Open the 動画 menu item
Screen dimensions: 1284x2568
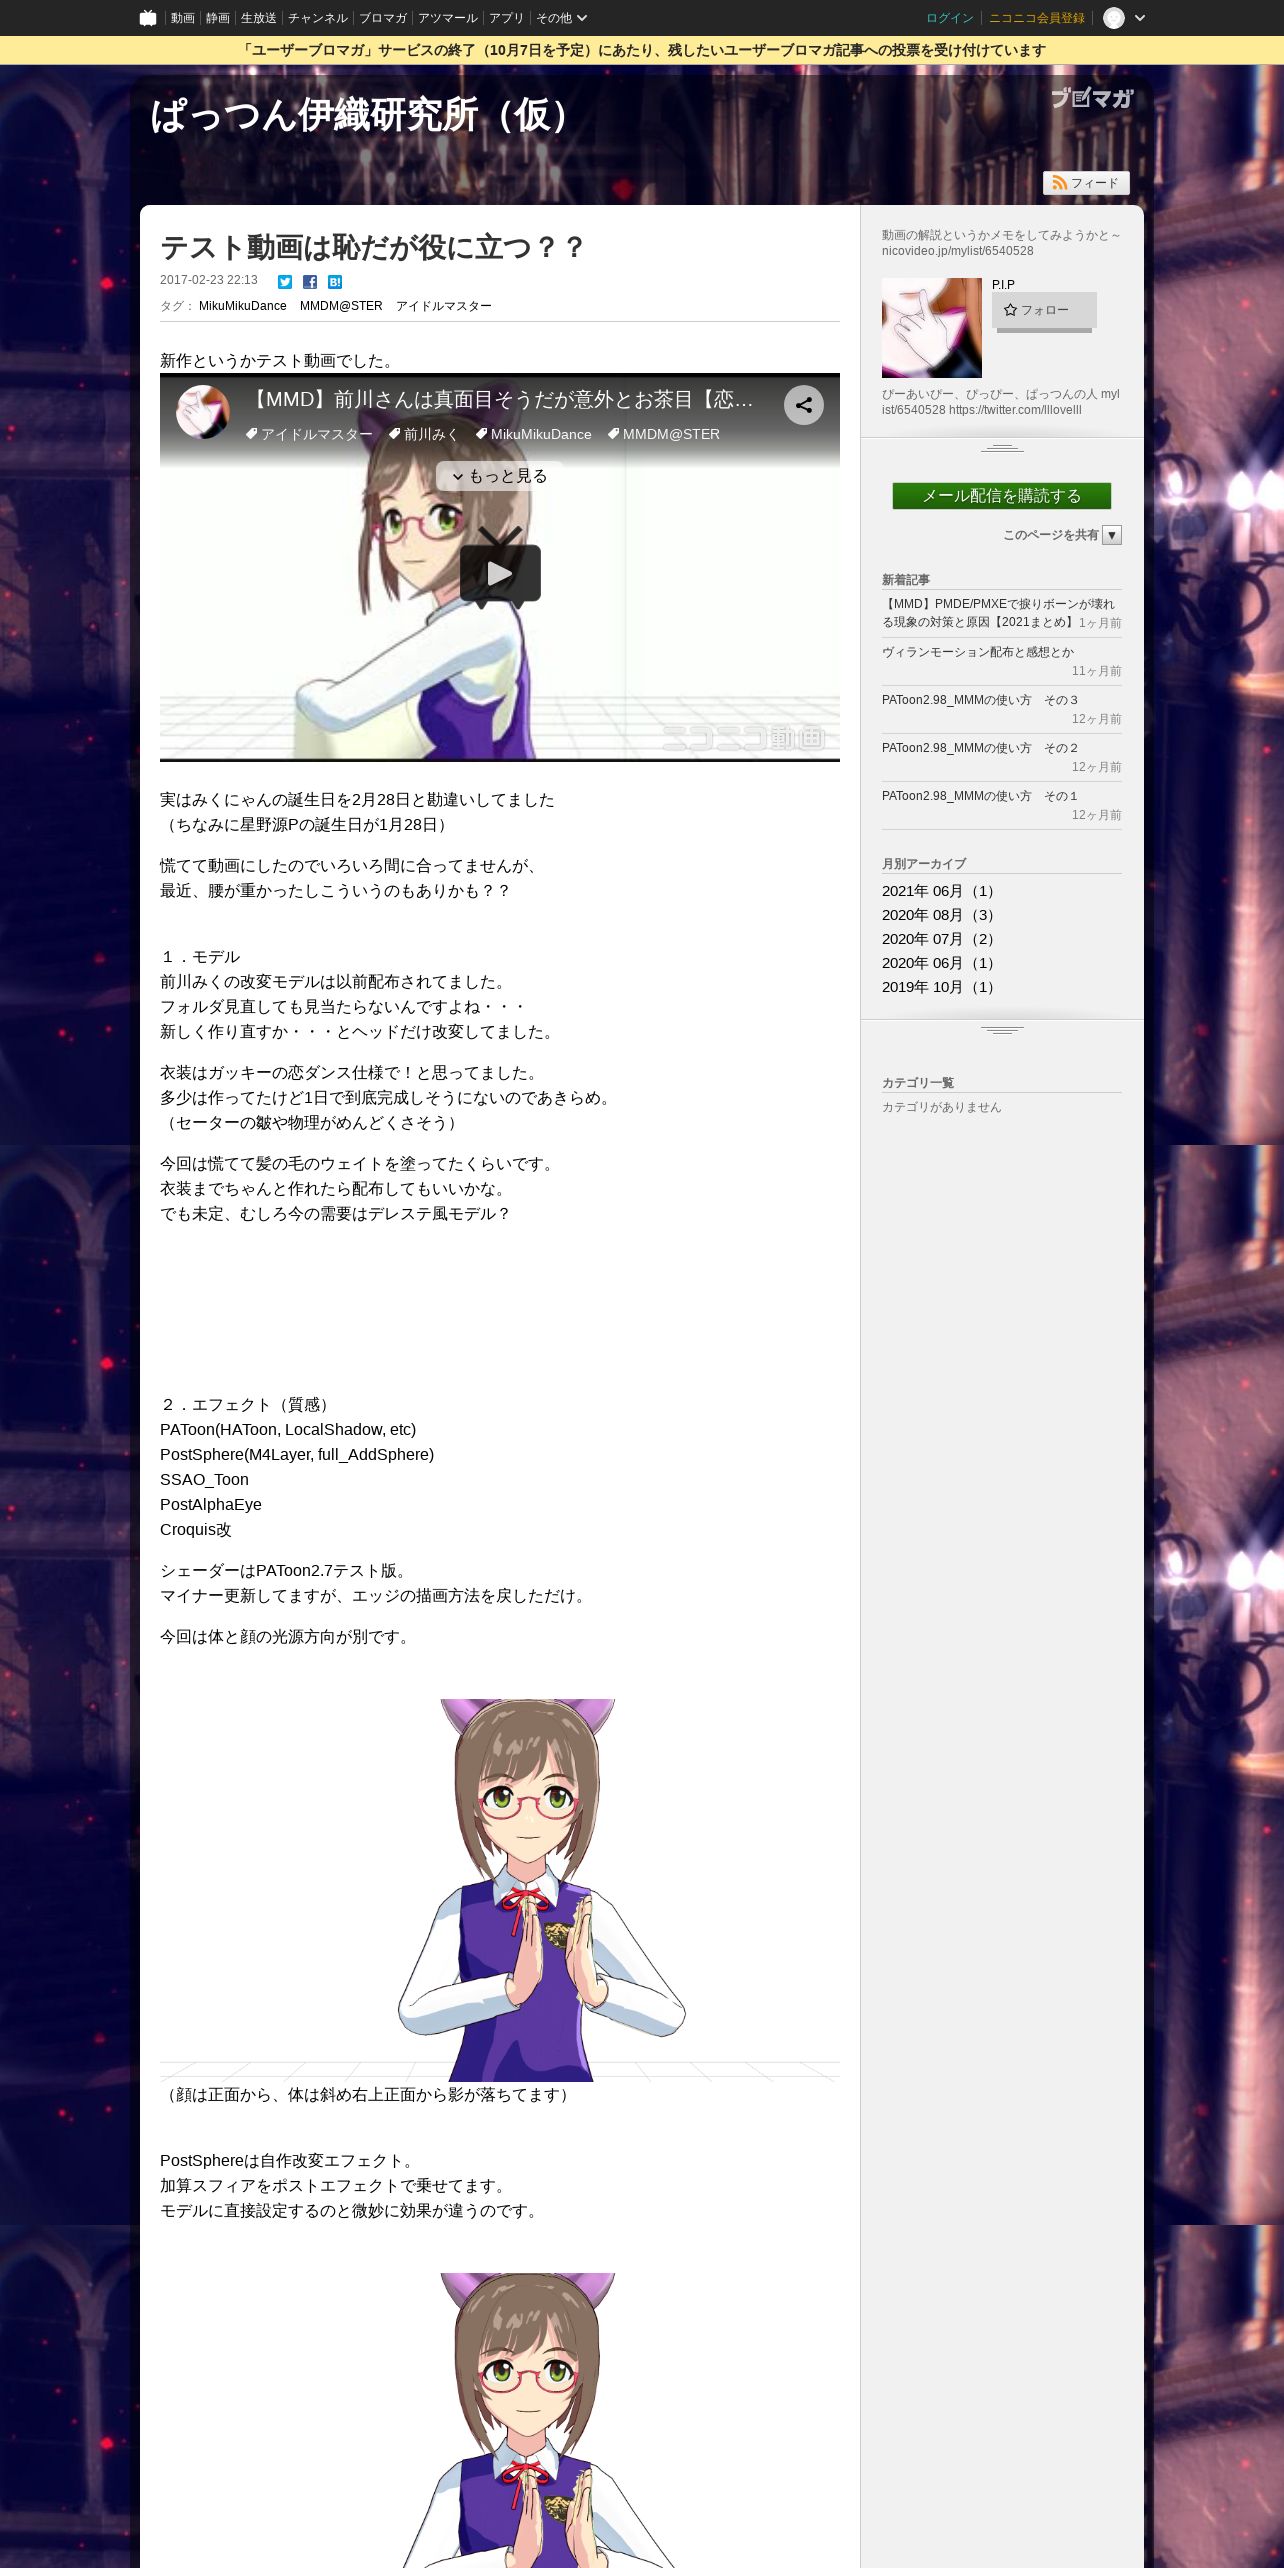(x=182, y=18)
